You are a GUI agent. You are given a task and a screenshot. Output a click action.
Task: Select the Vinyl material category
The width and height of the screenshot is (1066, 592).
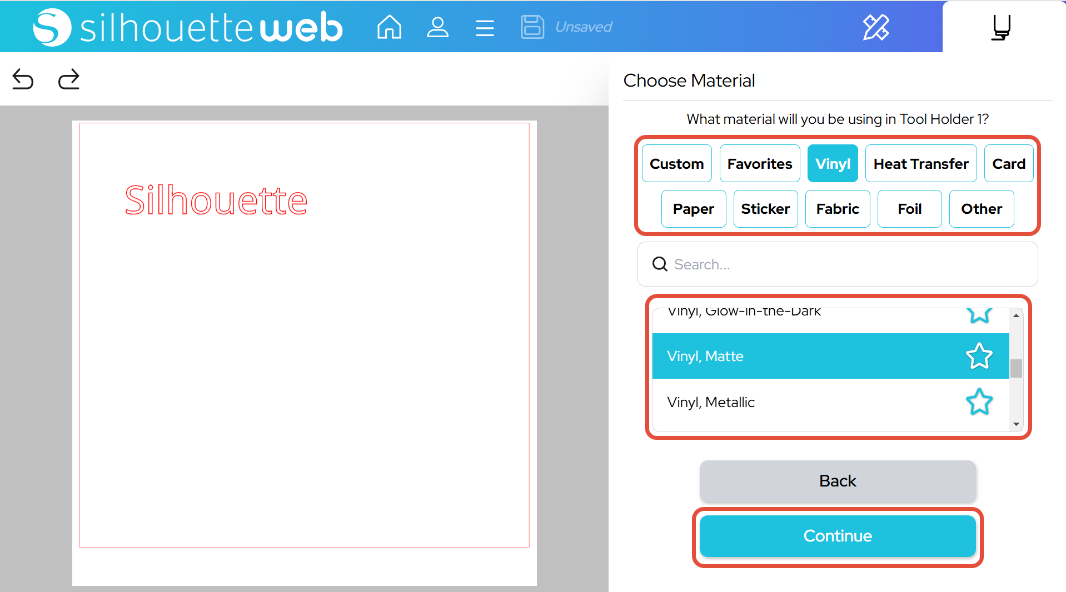pyautogui.click(x=833, y=164)
